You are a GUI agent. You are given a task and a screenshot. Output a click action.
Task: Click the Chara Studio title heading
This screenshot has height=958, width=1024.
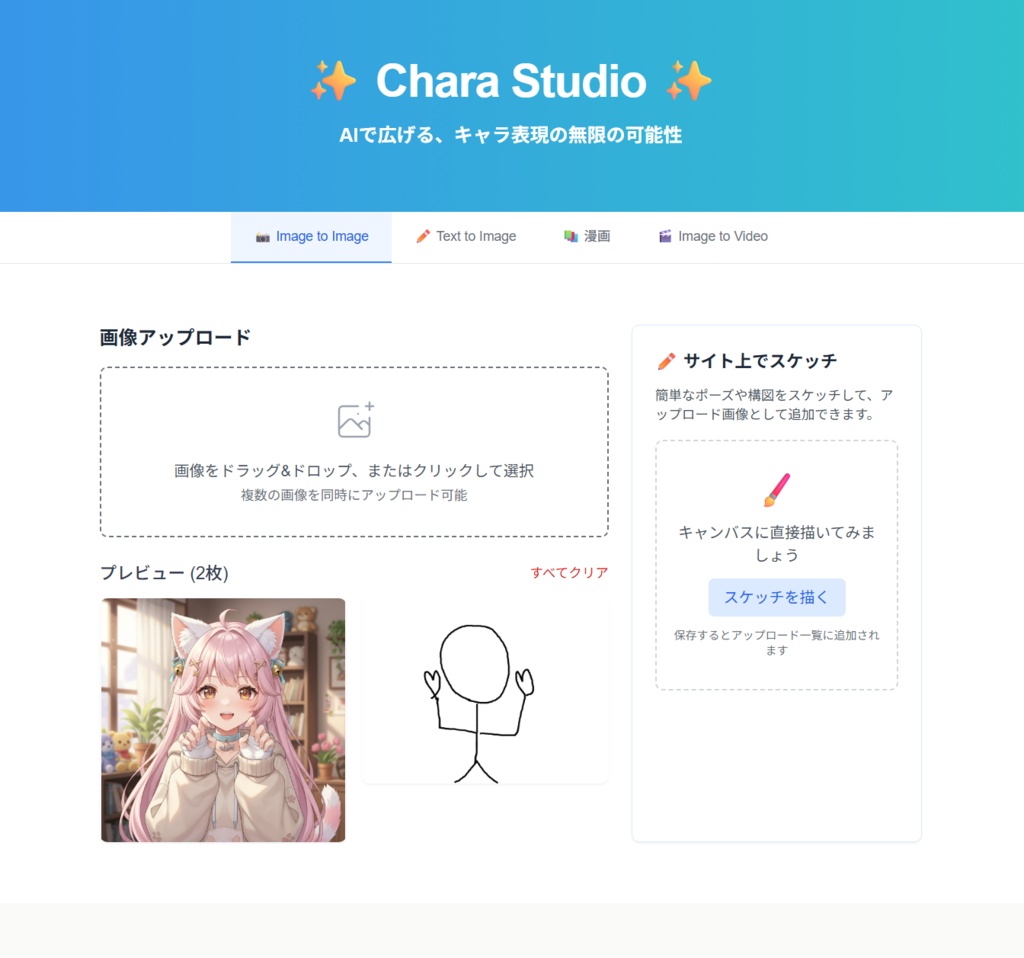[511, 81]
